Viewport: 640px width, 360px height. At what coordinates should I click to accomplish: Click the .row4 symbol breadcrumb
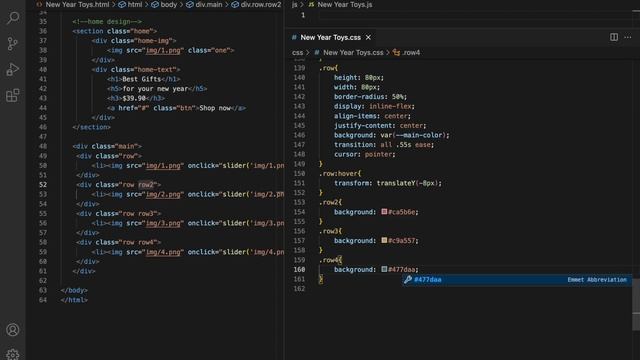[411, 53]
